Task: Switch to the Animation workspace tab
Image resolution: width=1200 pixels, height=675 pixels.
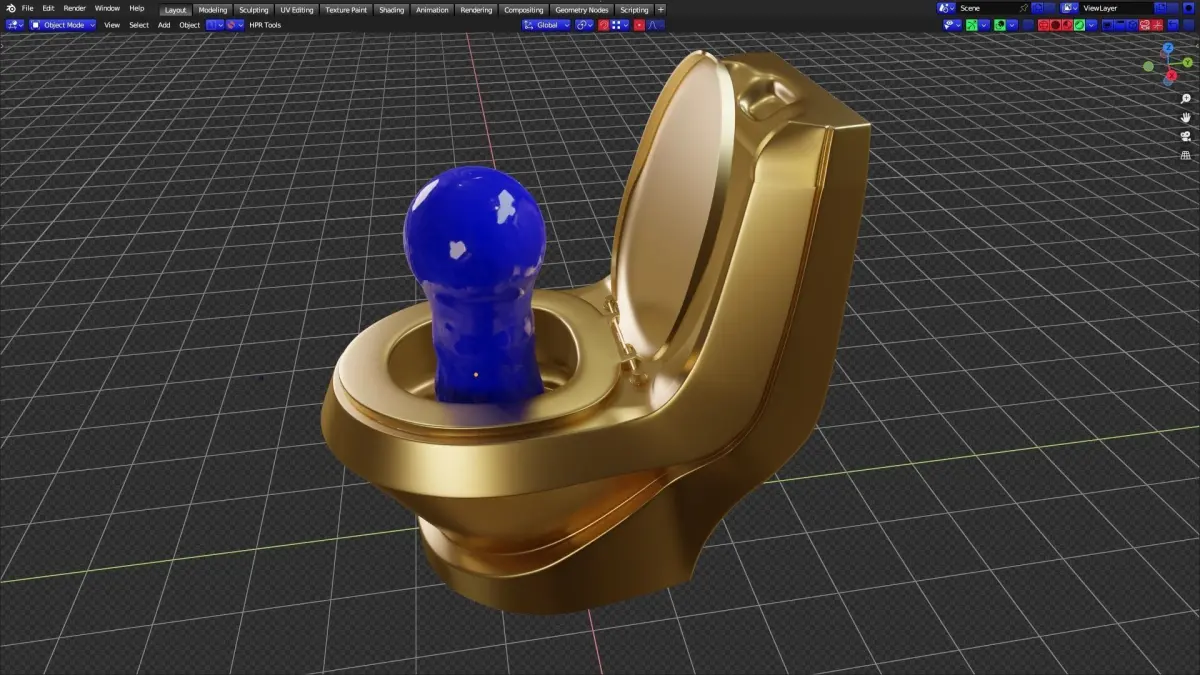Action: 432,9
